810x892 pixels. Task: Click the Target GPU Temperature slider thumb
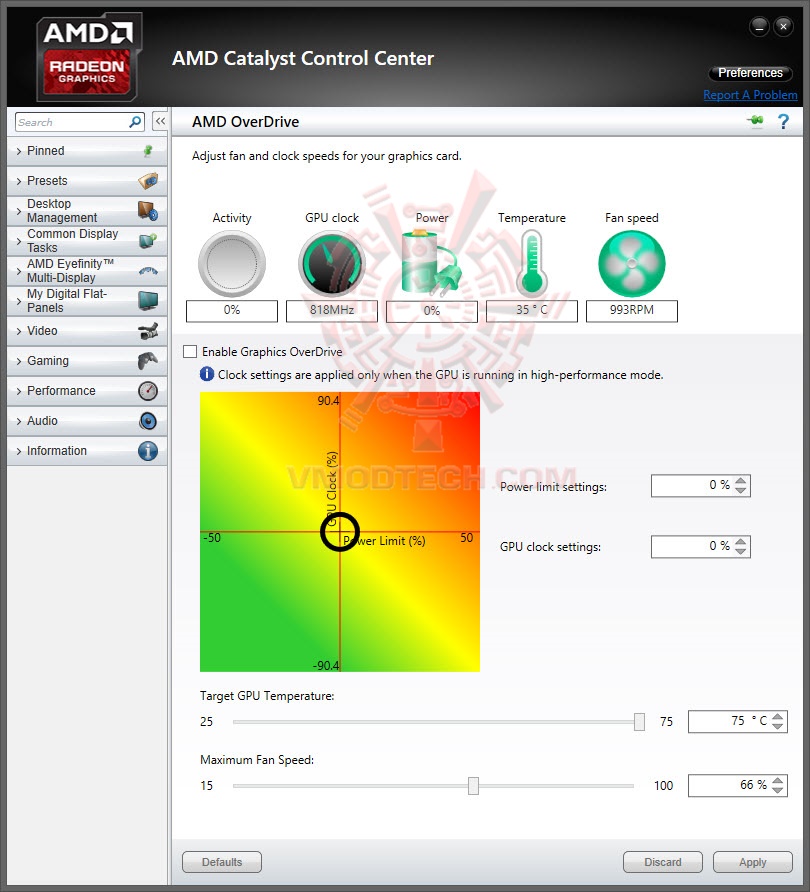639,722
